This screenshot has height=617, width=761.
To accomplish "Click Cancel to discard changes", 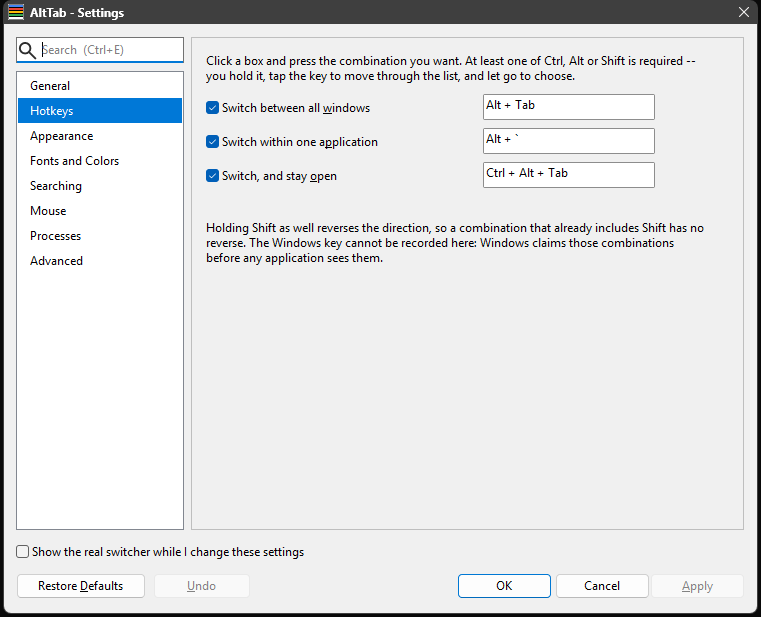I will pyautogui.click(x=602, y=586).
